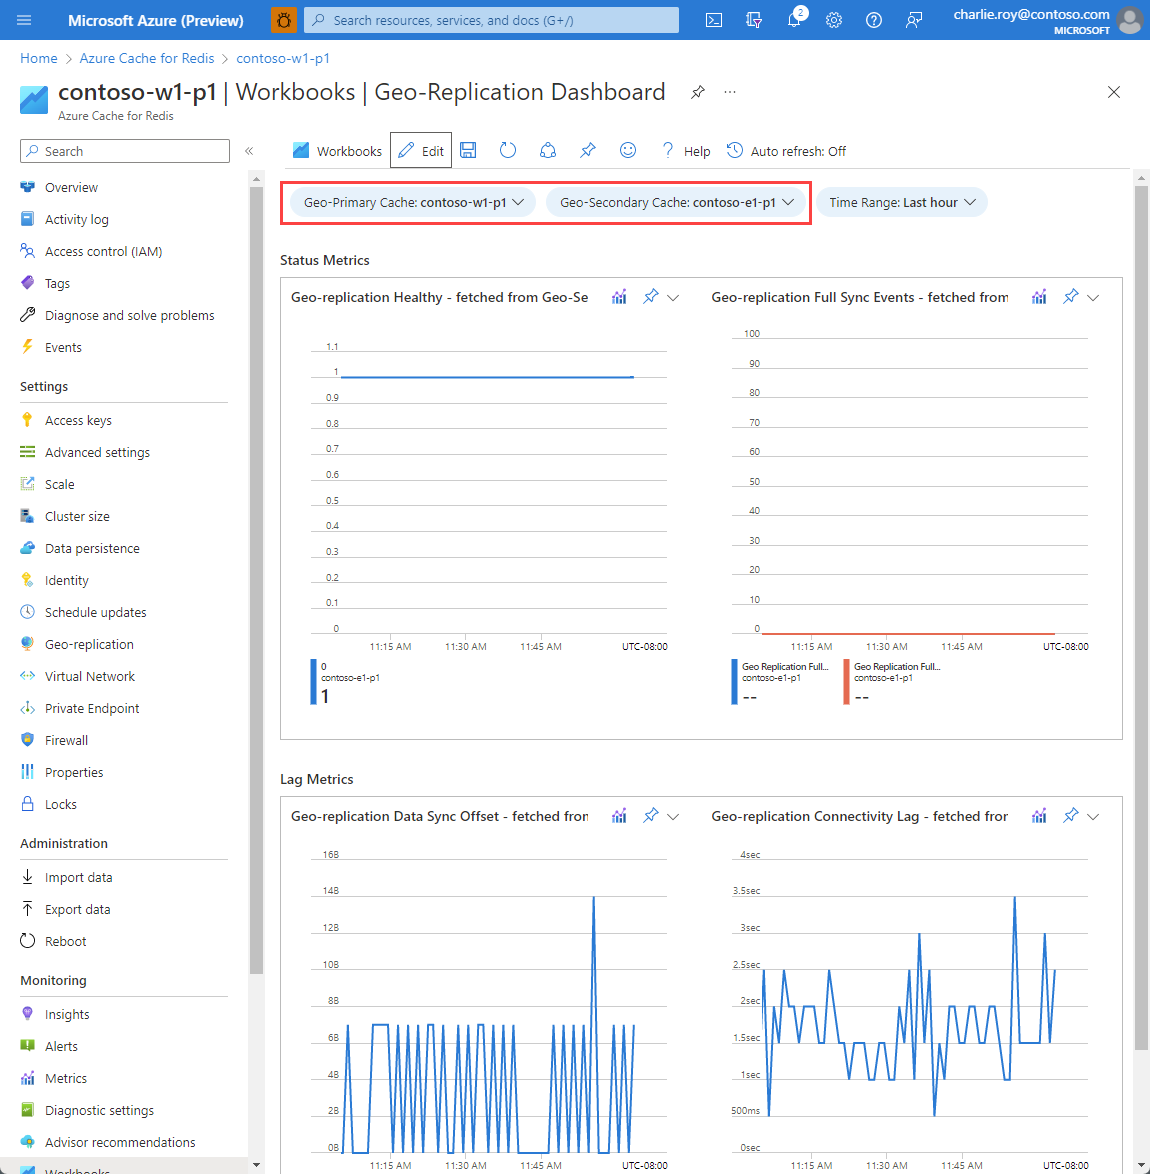Viewport: 1150px width, 1174px height.
Task: Share the workbook via the people icon
Action: click(547, 150)
